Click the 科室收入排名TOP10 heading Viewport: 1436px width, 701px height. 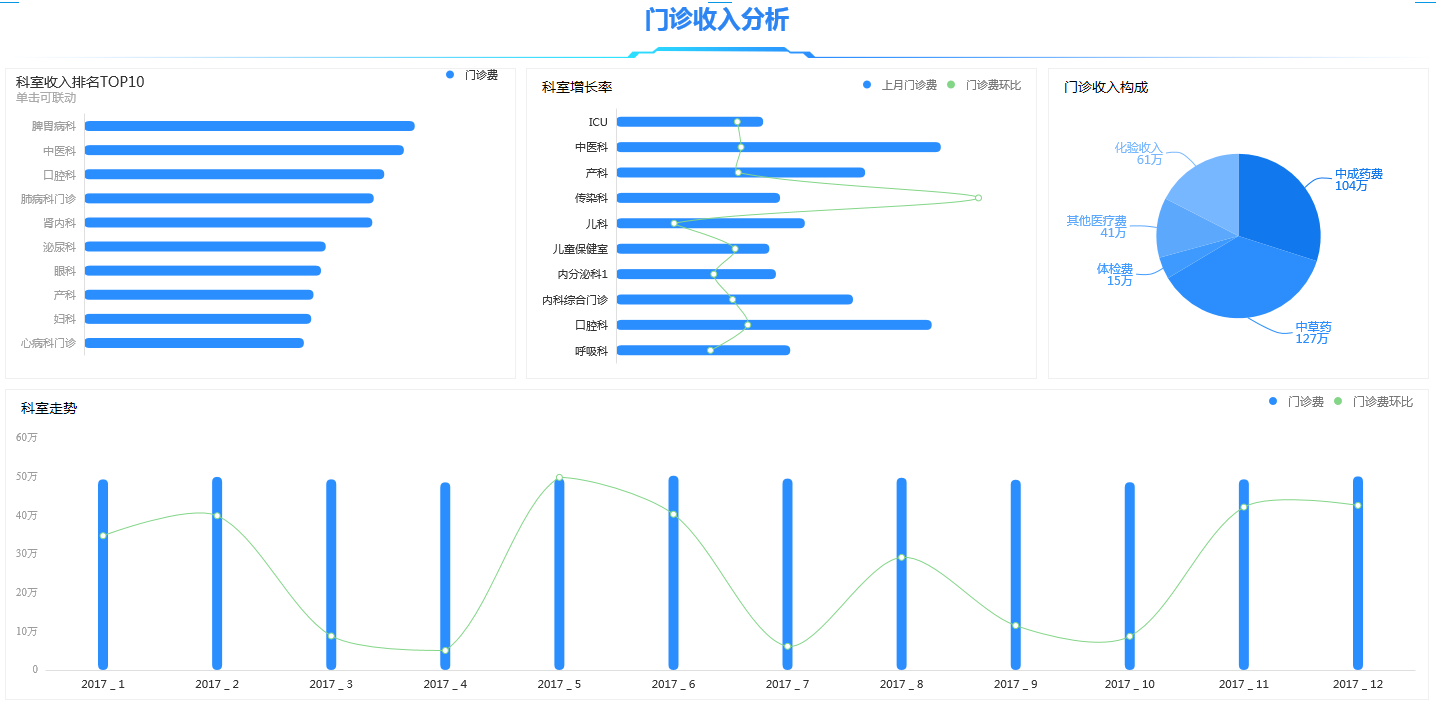click(80, 82)
